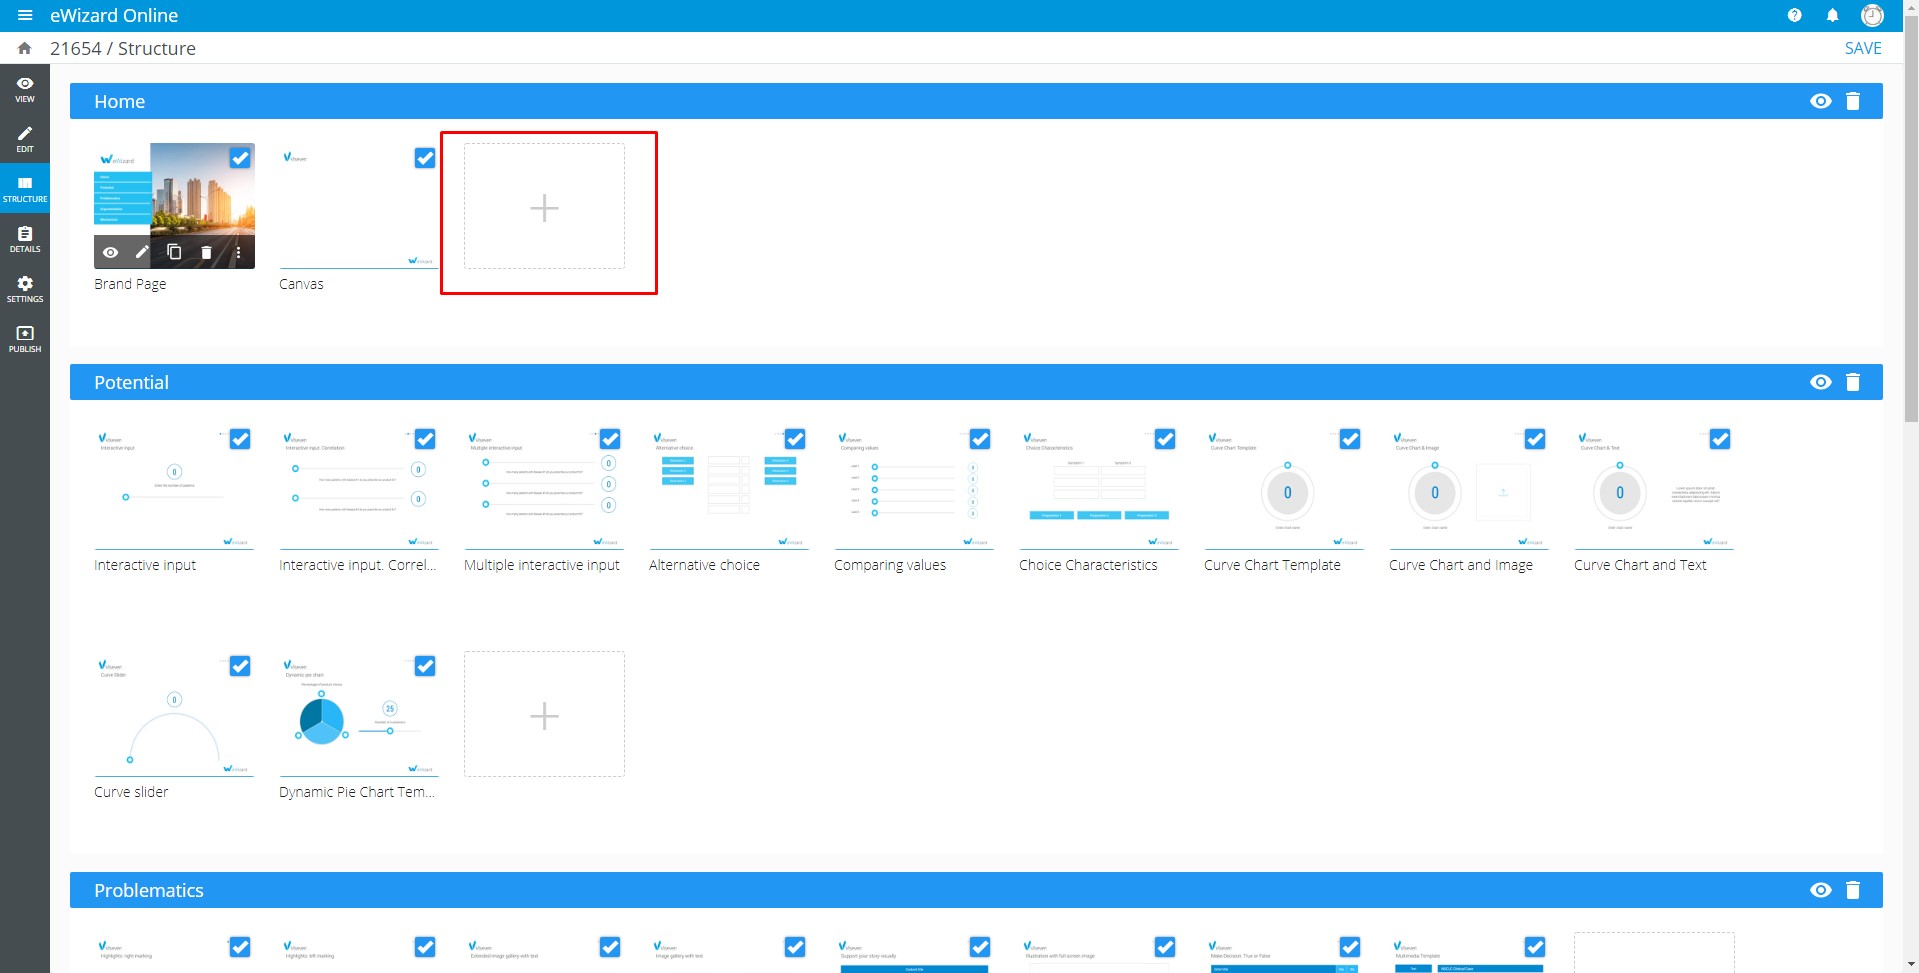Toggle visibility of the Home chapter
This screenshot has width=1919, height=973.
coord(1820,101)
